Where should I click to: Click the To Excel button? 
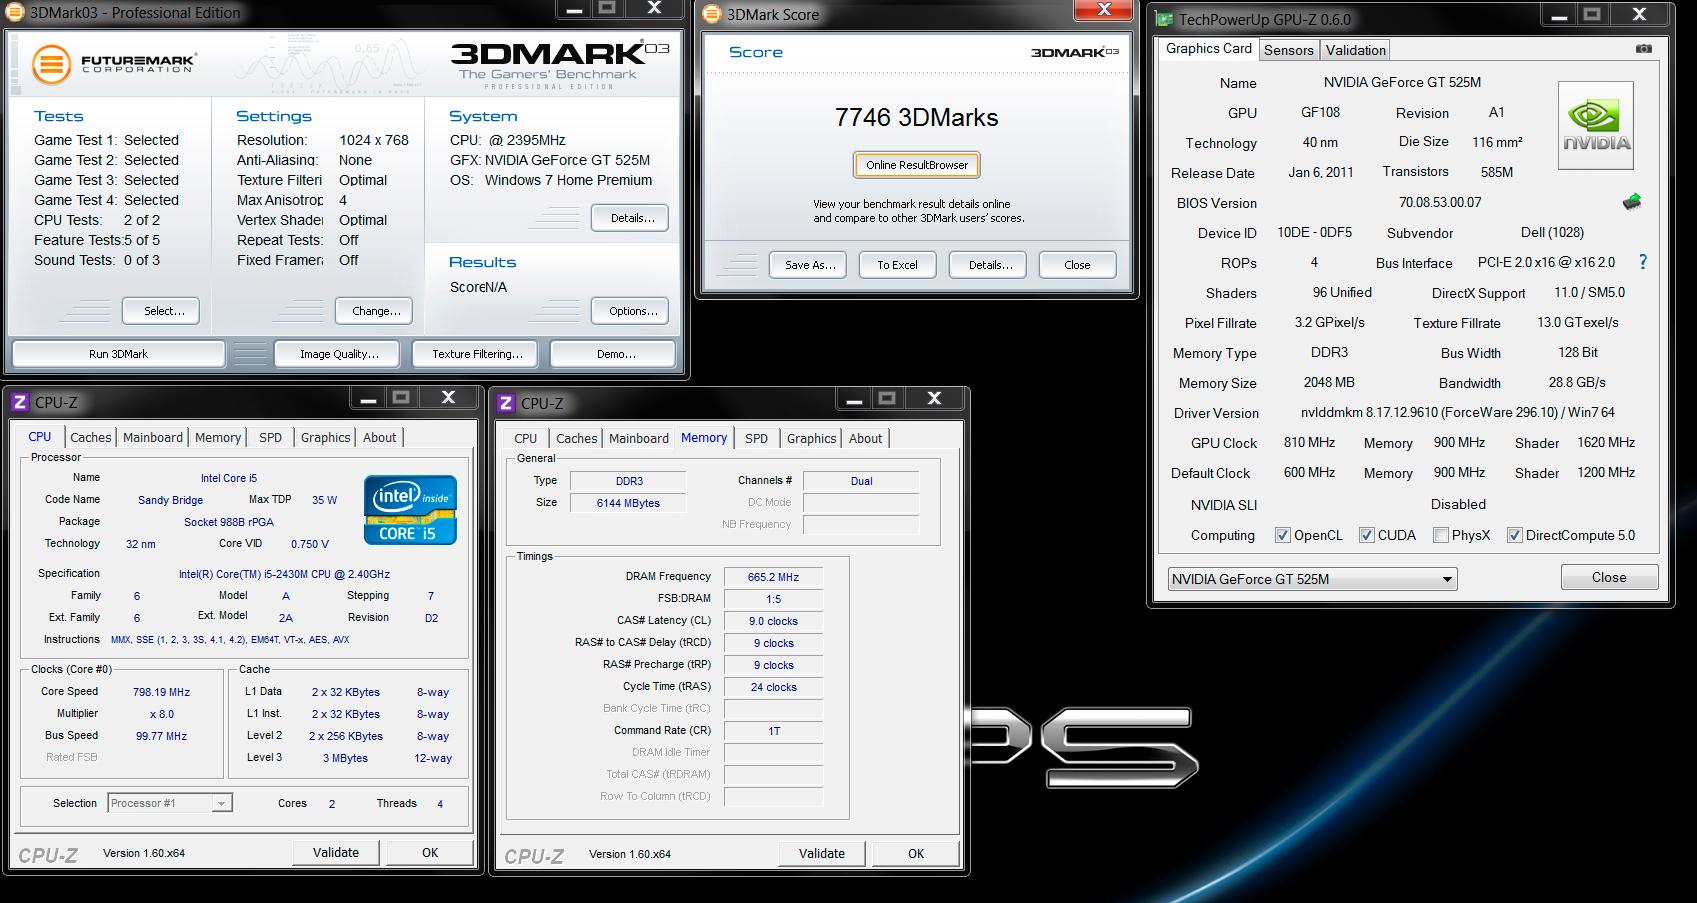(897, 265)
